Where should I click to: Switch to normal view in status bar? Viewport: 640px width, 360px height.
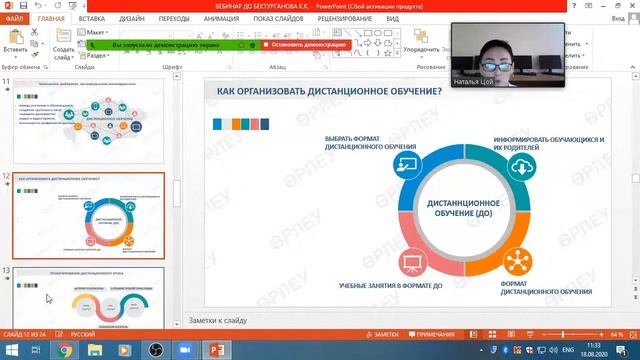pyautogui.click(x=473, y=334)
